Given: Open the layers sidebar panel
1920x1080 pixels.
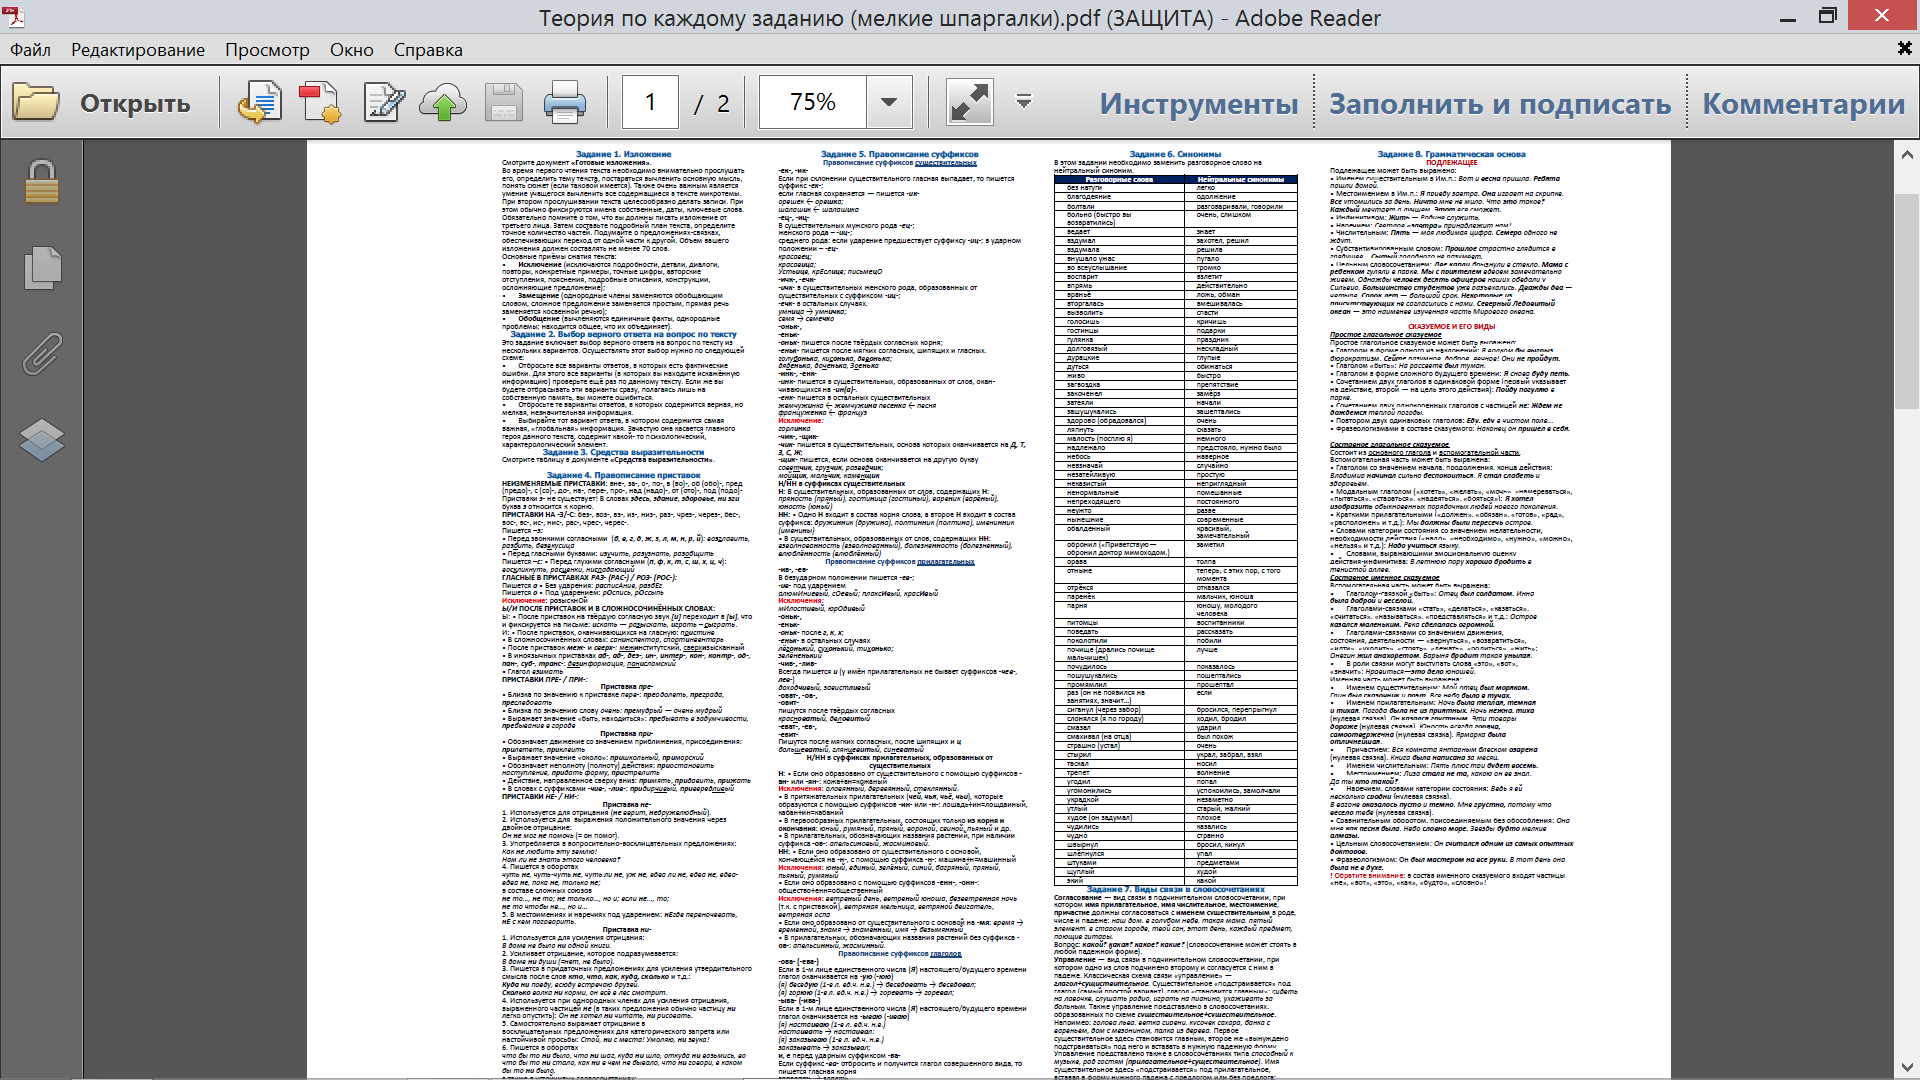Looking at the screenshot, I should (41, 440).
